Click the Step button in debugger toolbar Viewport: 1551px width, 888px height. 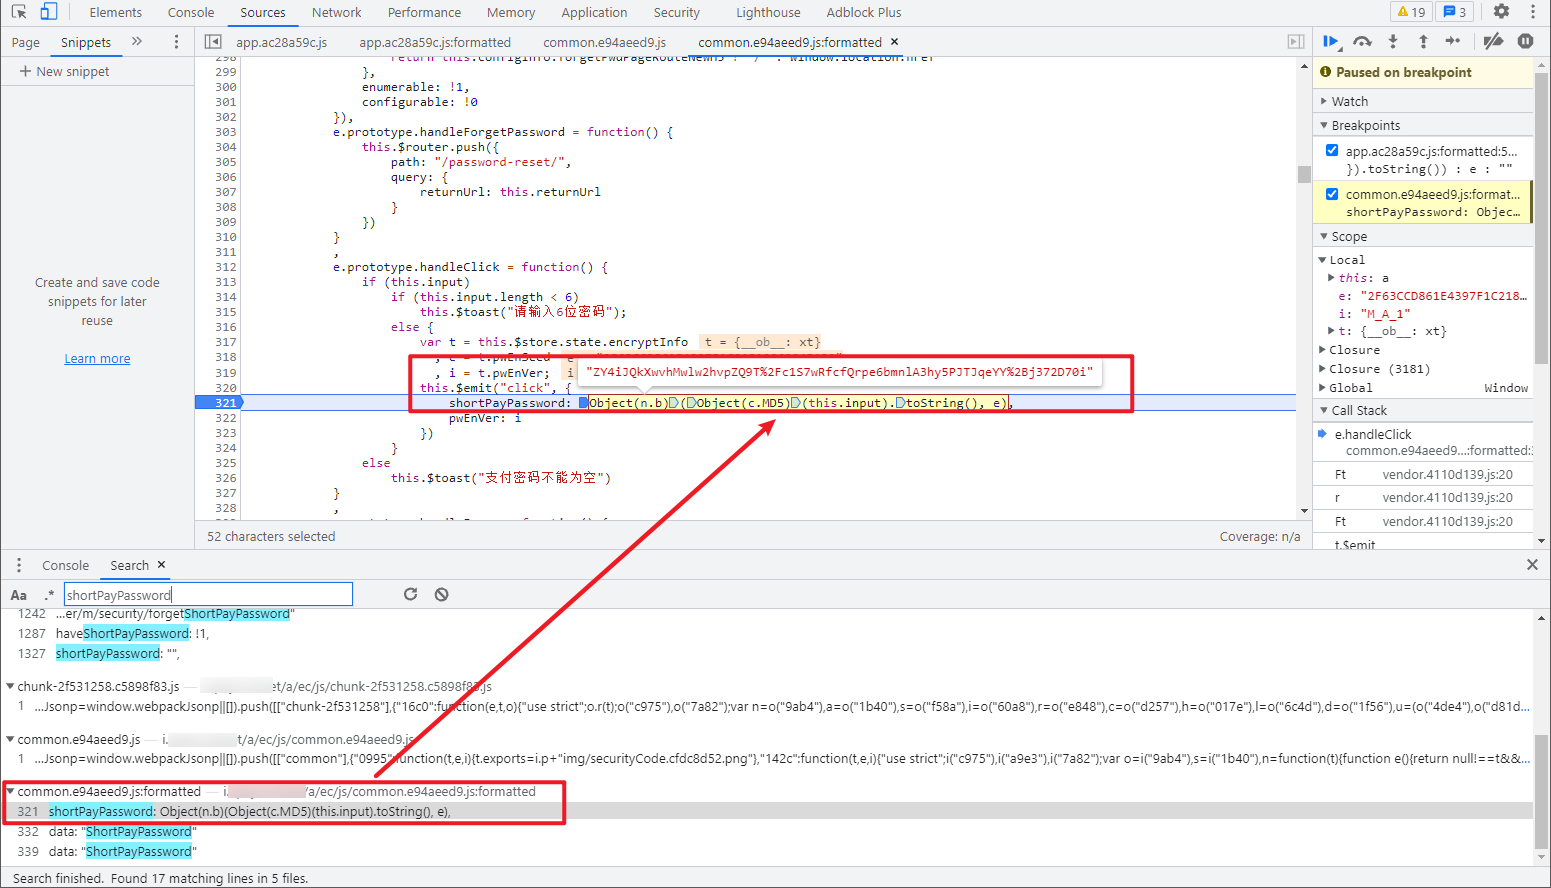1453,41
